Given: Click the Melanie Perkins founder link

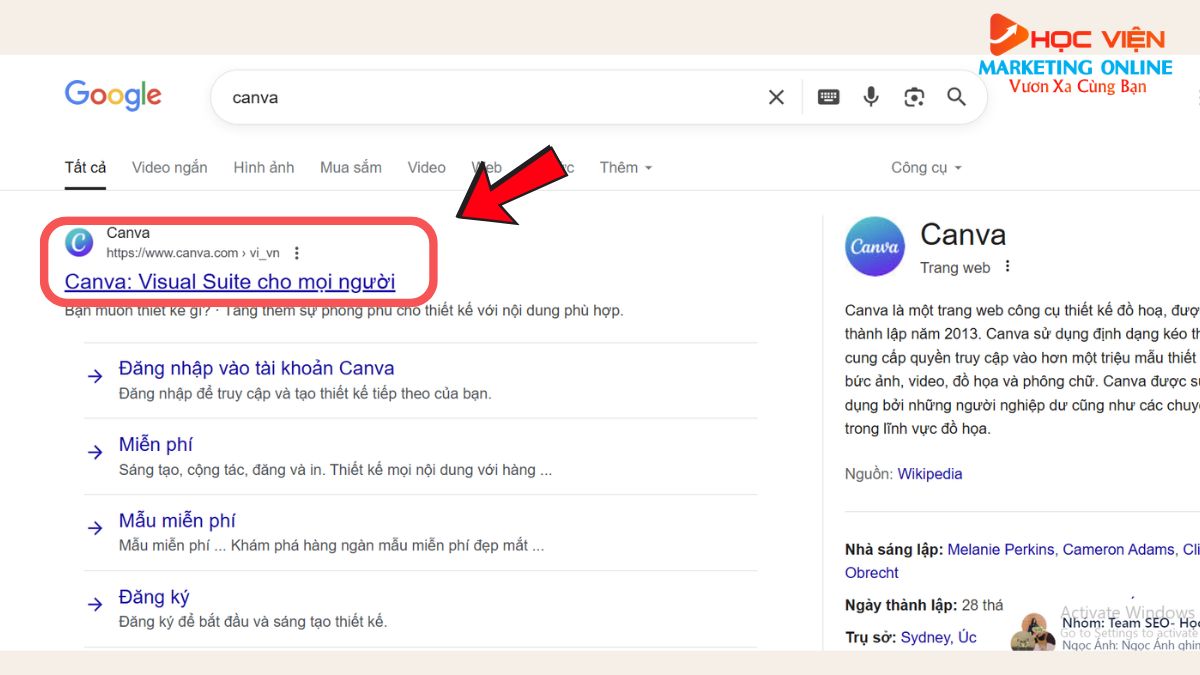Looking at the screenshot, I should (1001, 549).
